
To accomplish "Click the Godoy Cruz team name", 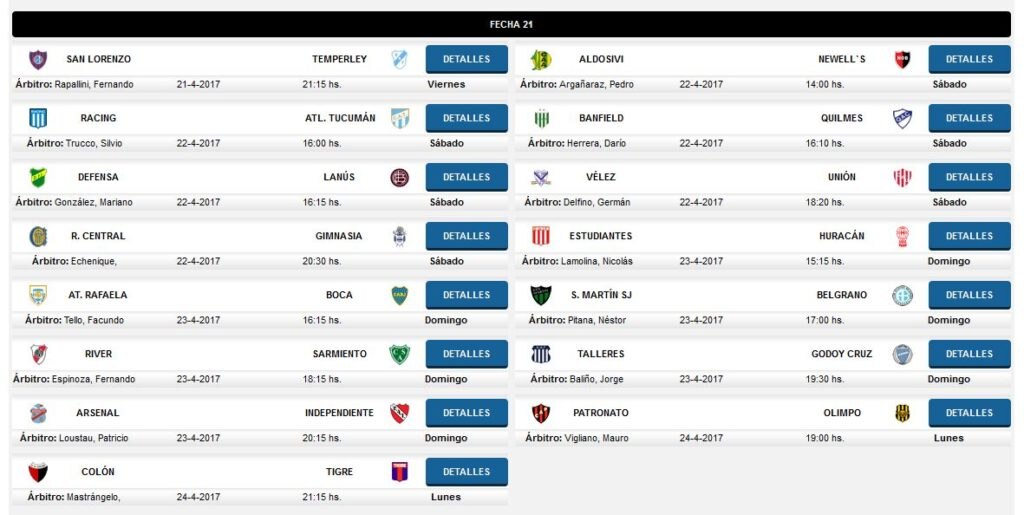I will (x=841, y=354).
